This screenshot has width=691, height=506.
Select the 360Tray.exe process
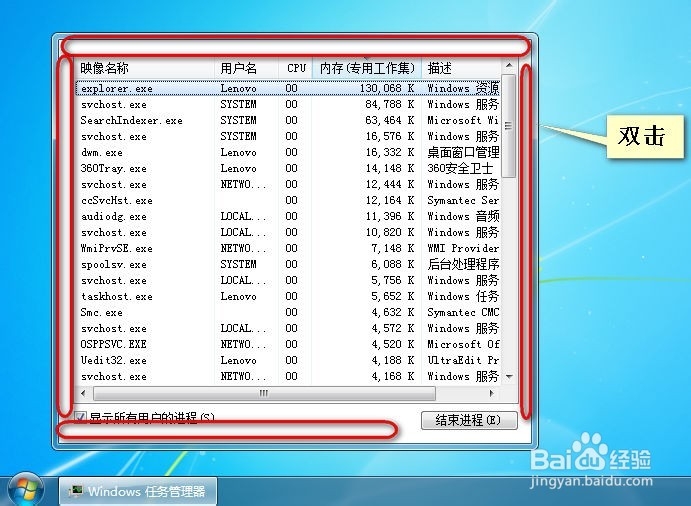[x=288, y=168]
